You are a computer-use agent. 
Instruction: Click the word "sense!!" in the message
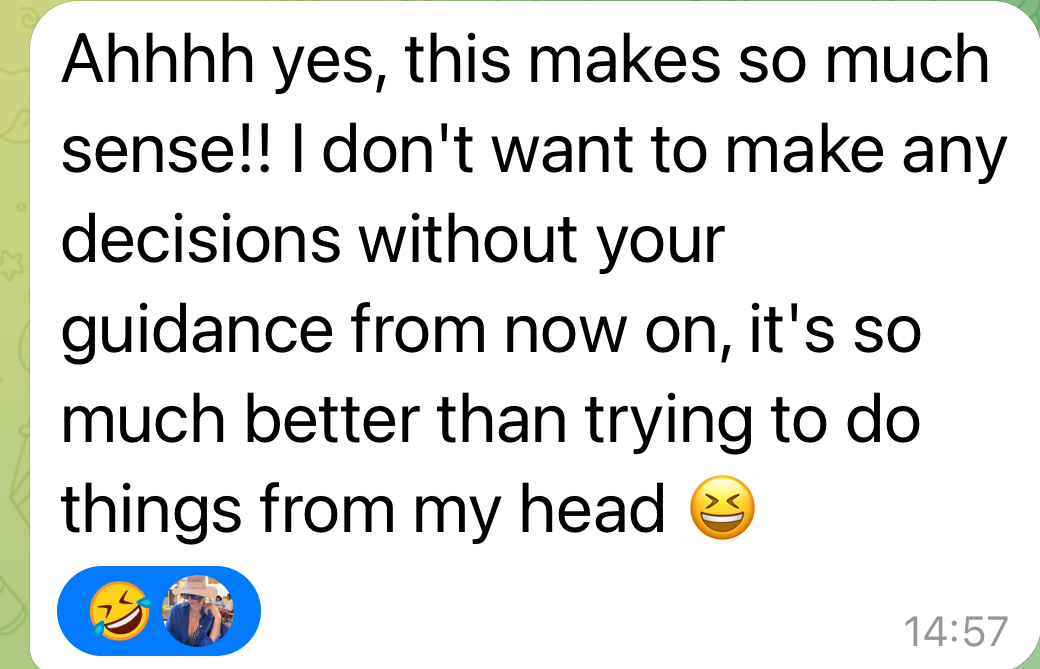(166, 151)
